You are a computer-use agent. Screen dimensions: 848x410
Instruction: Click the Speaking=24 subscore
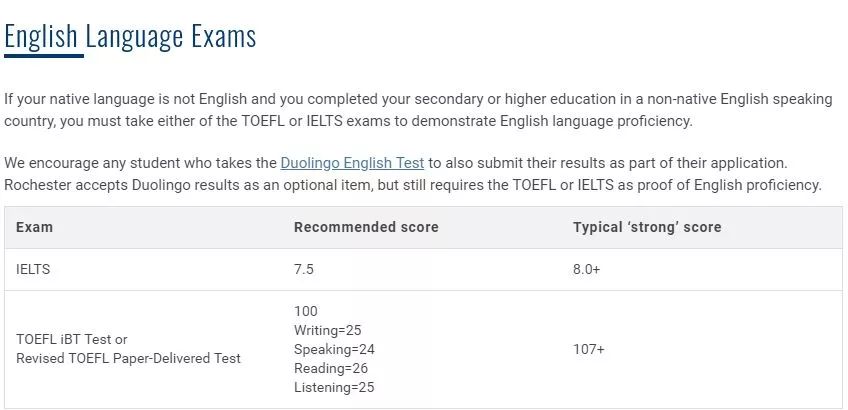tap(334, 349)
